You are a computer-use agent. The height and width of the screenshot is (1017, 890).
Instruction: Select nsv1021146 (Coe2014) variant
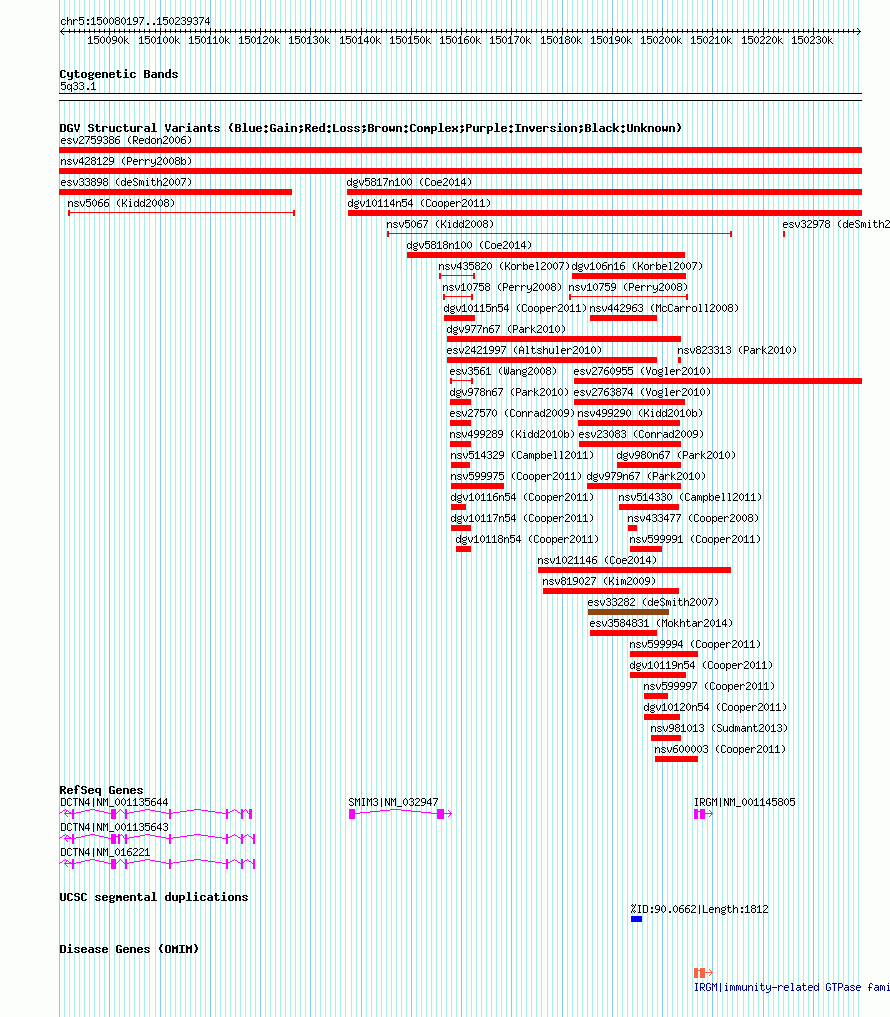[597, 560]
